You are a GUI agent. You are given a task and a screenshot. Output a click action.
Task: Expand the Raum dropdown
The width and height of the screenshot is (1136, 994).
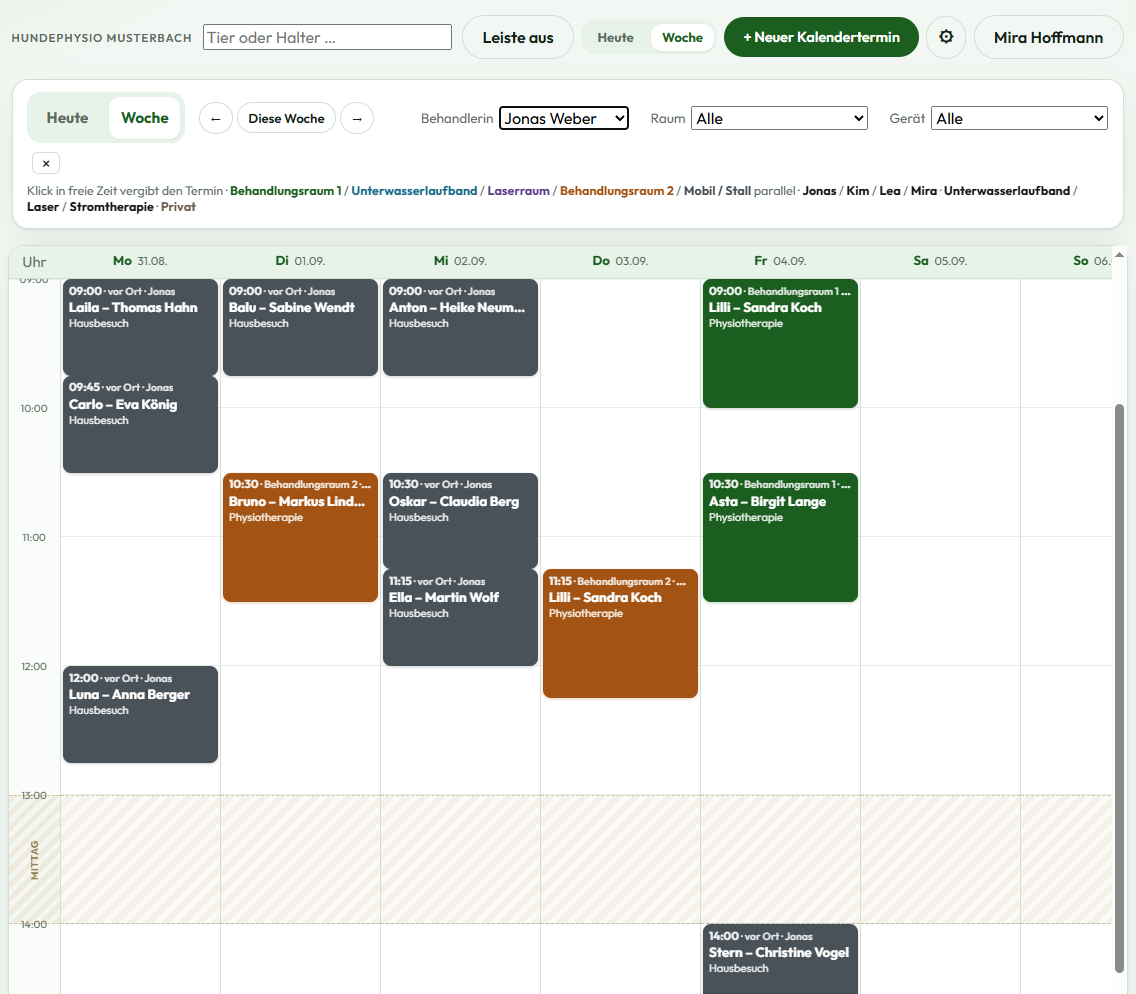779,118
